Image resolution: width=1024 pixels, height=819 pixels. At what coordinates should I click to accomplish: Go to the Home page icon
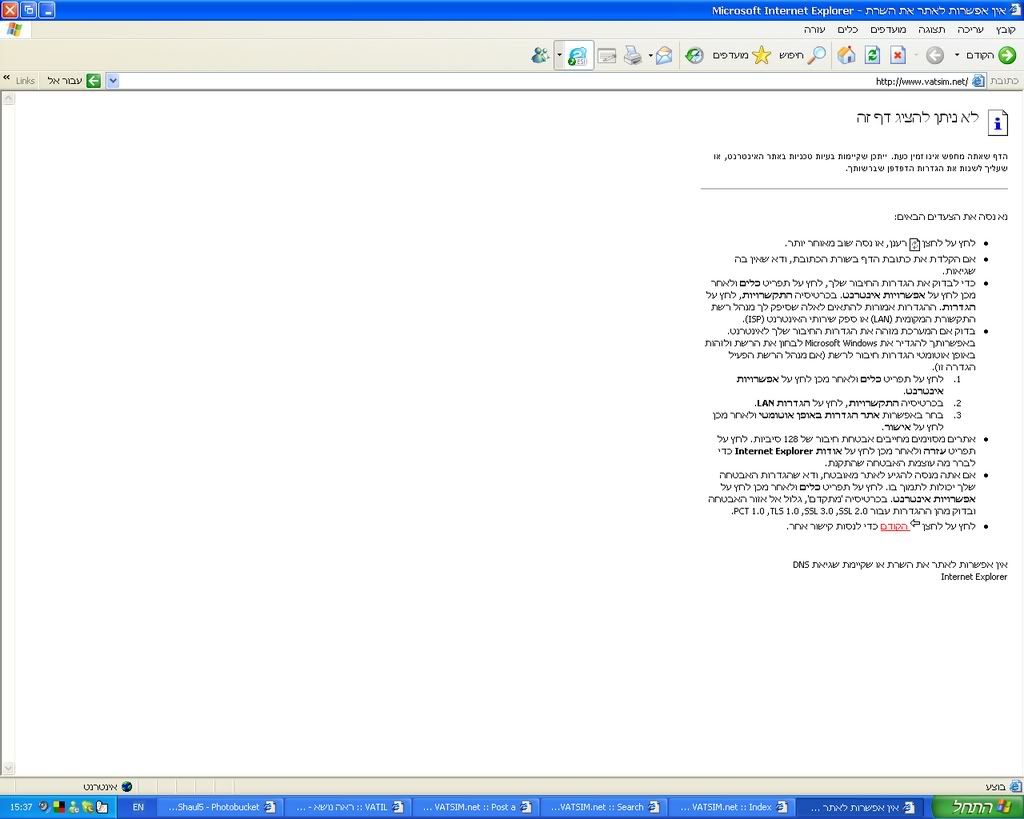[846, 55]
